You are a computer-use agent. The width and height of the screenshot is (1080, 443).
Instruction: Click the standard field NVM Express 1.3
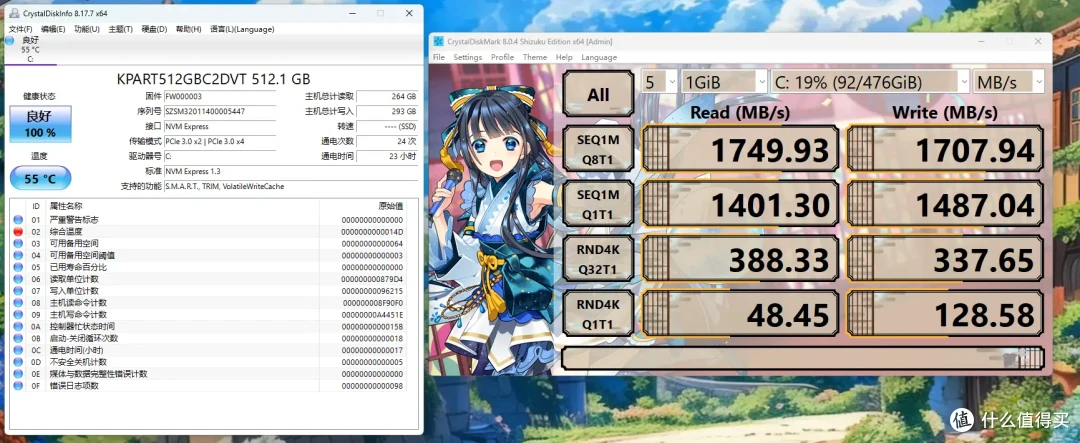coord(290,171)
